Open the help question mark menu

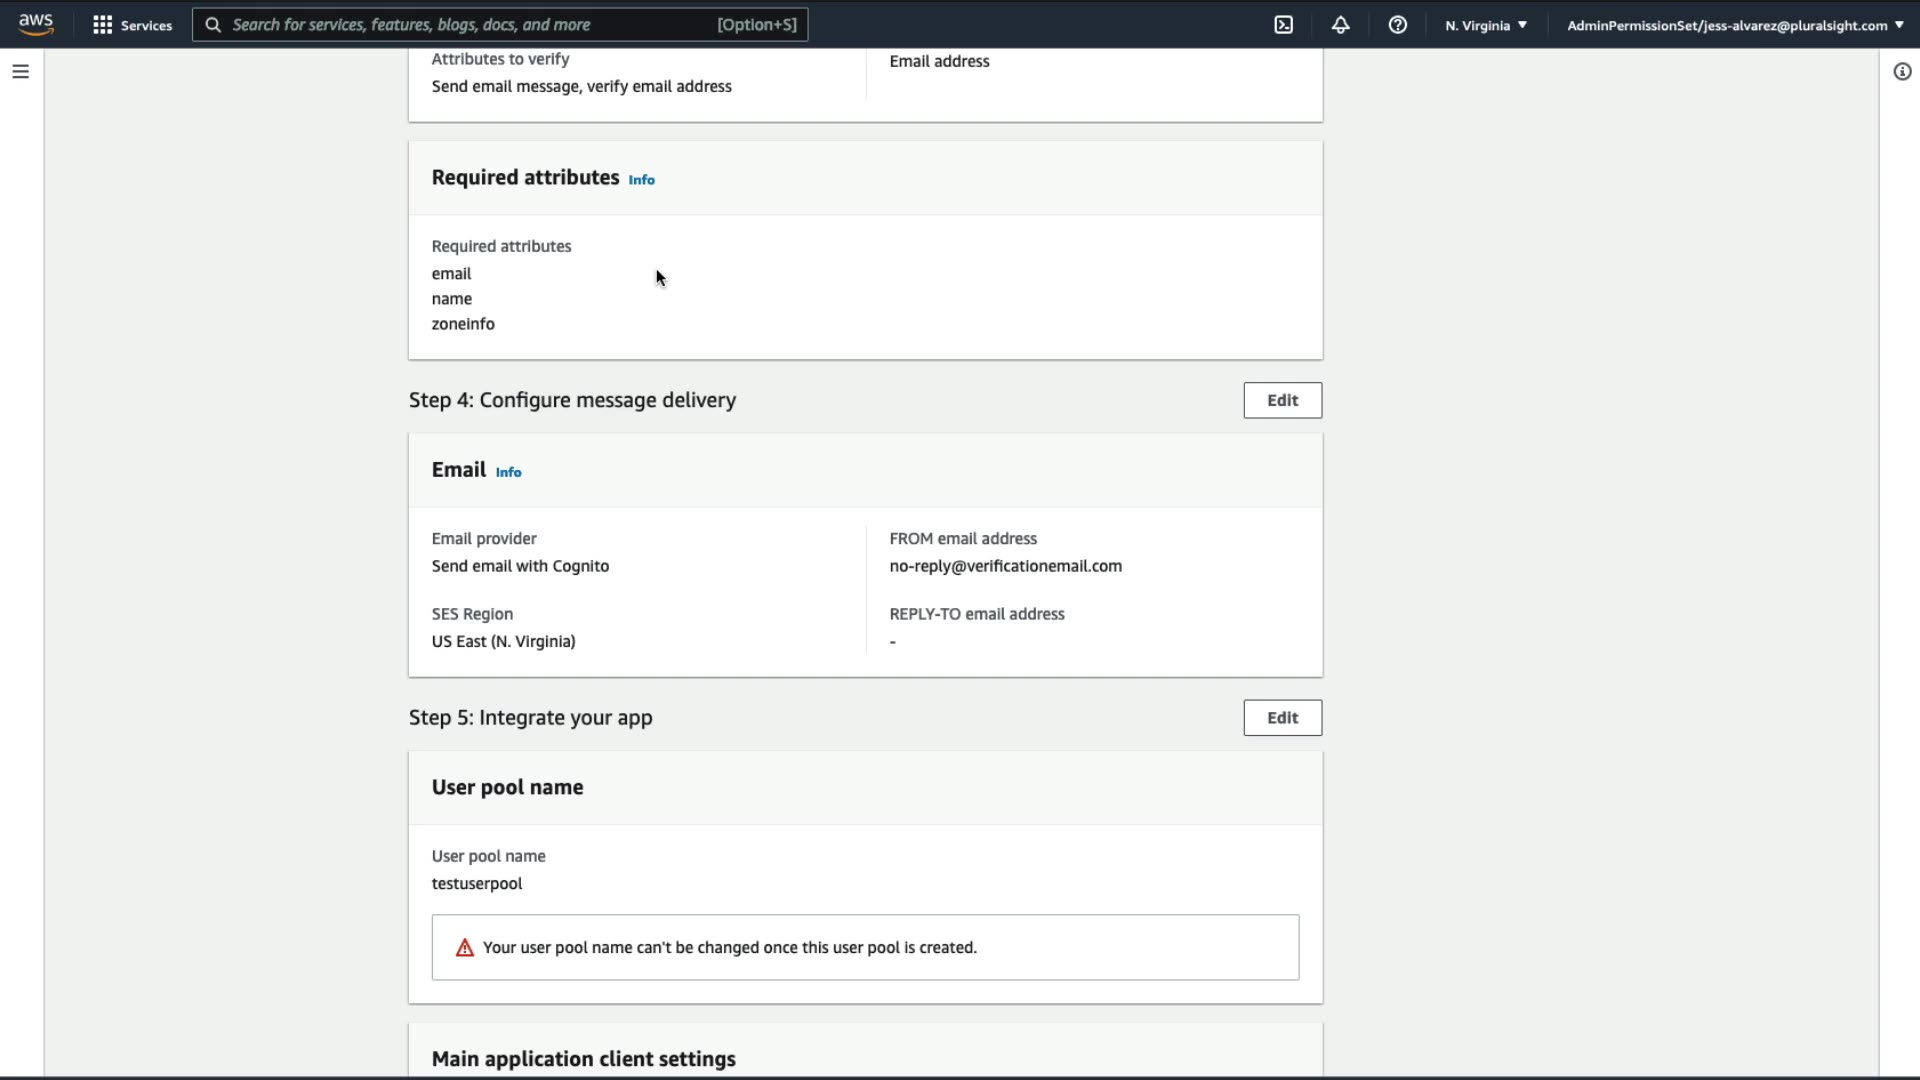tap(1398, 25)
